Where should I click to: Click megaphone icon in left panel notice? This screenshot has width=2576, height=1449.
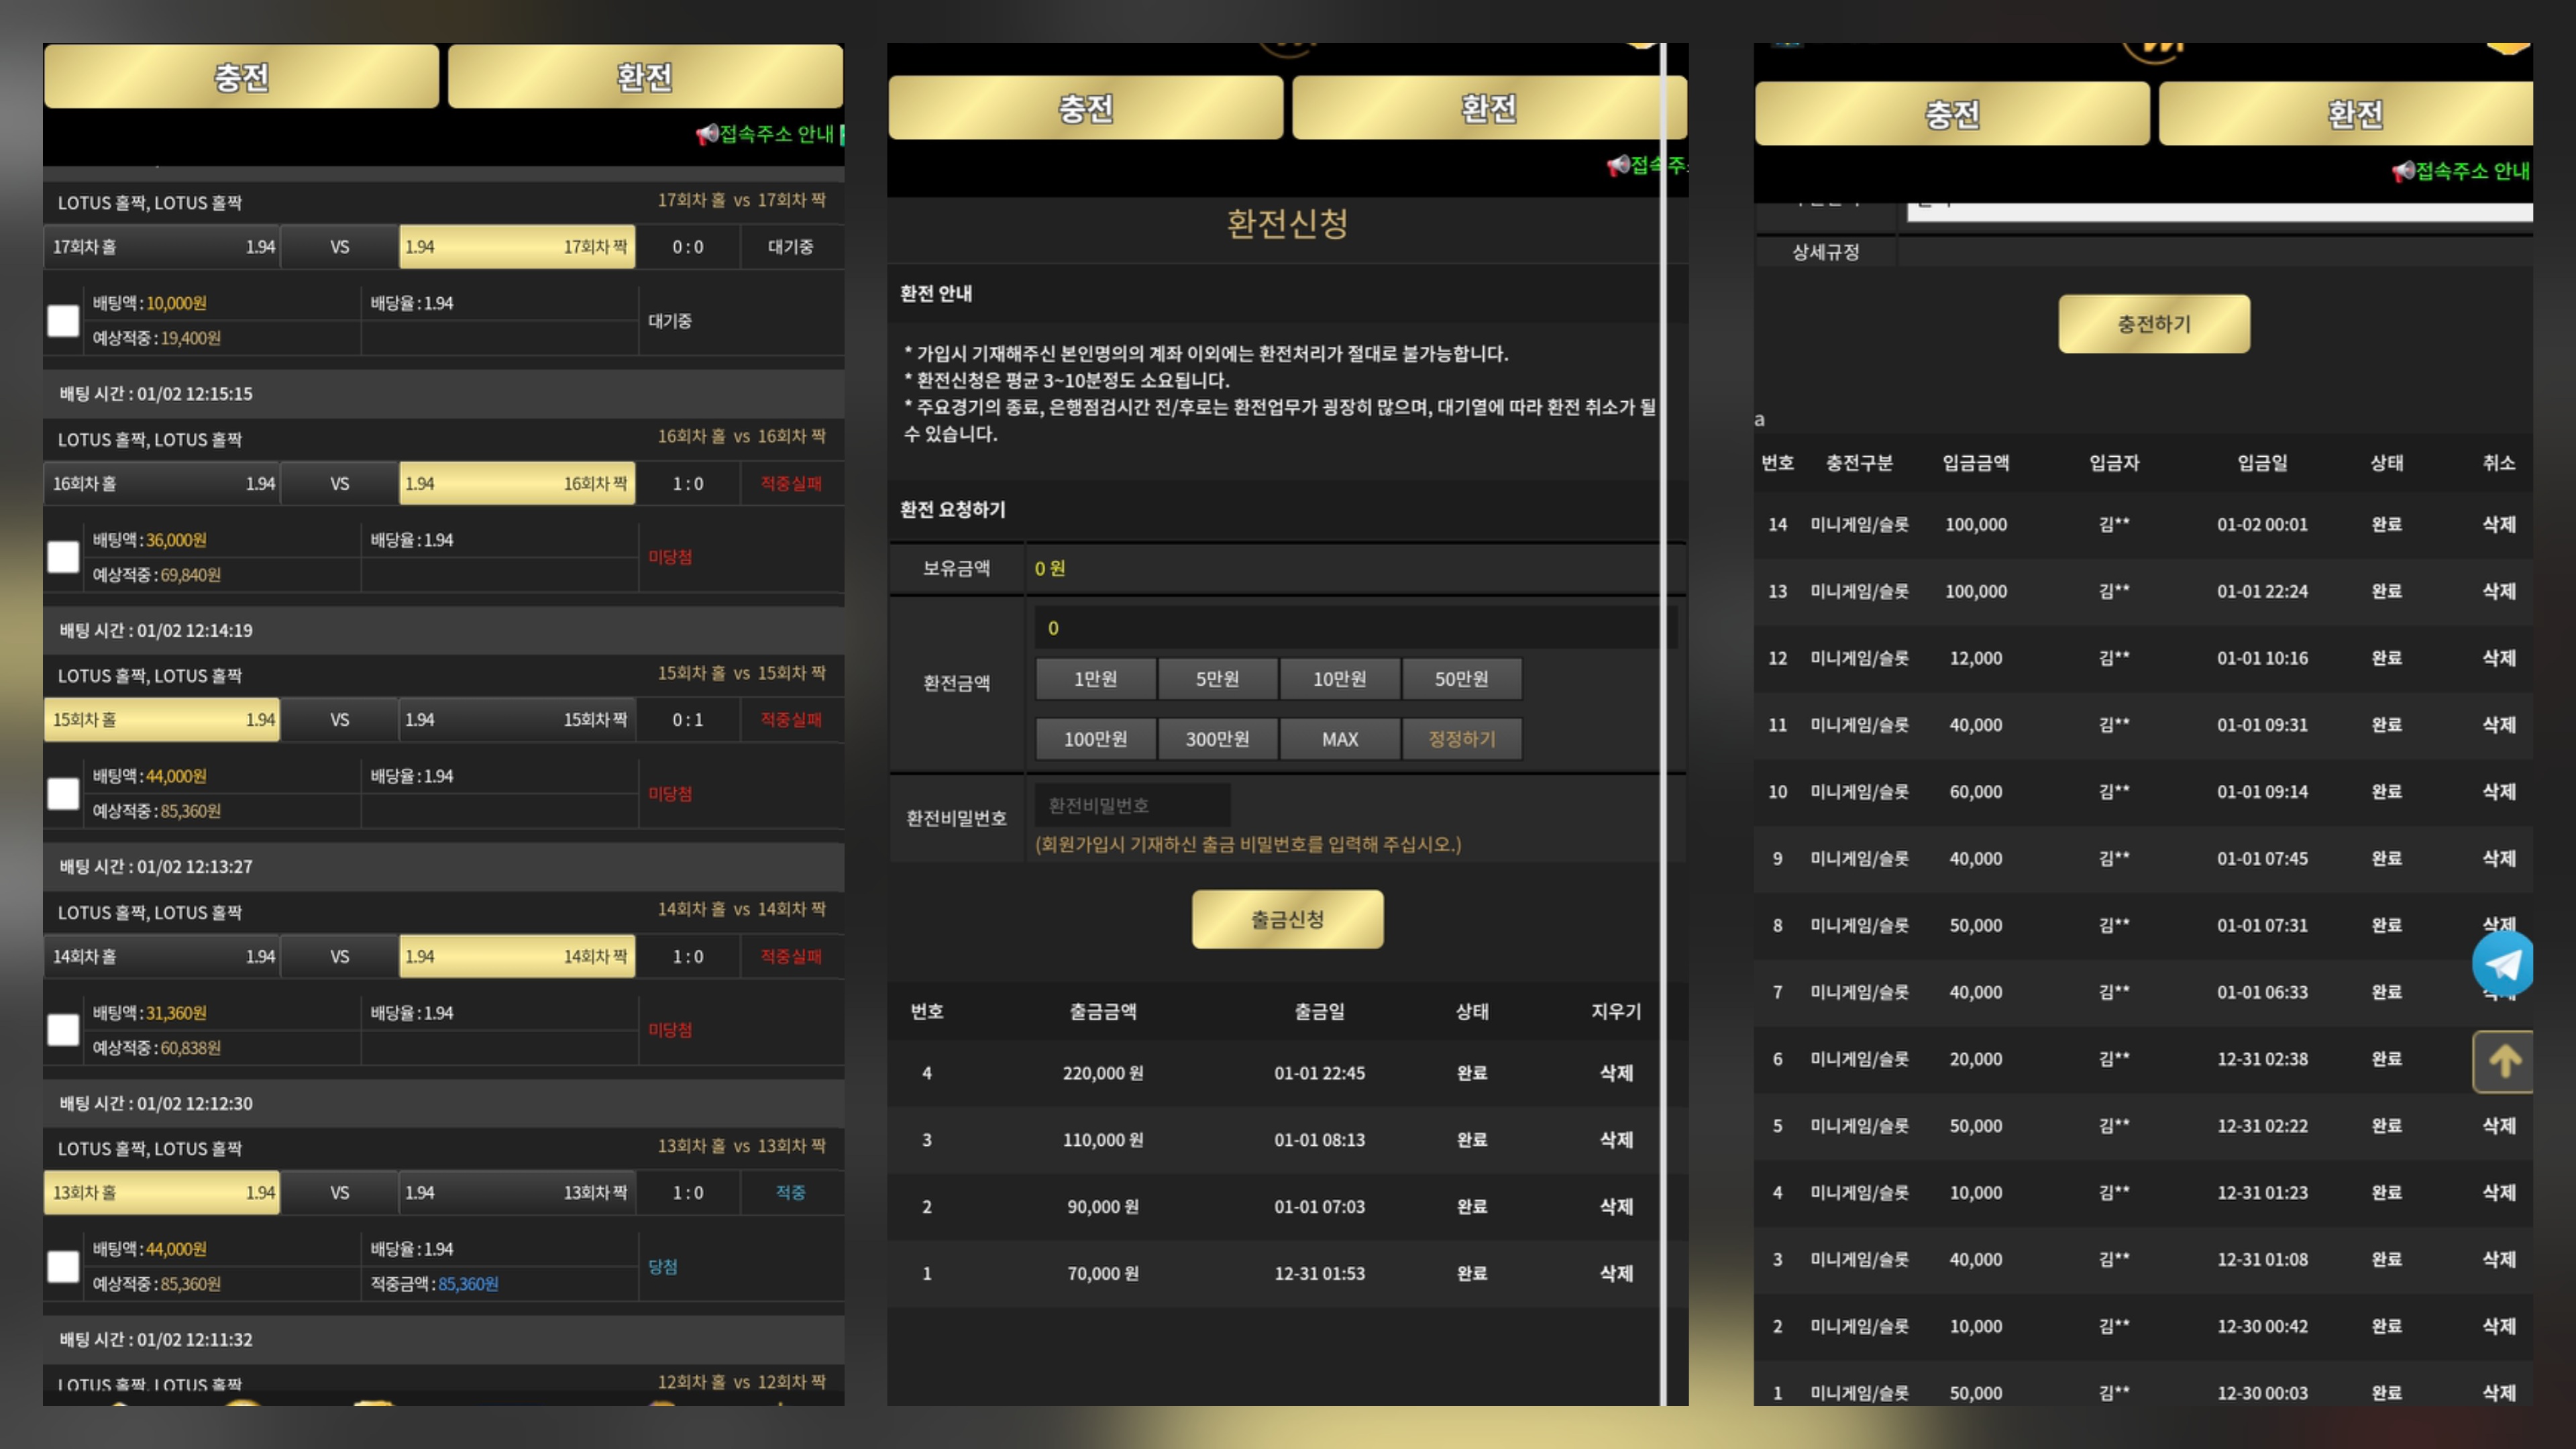click(707, 134)
